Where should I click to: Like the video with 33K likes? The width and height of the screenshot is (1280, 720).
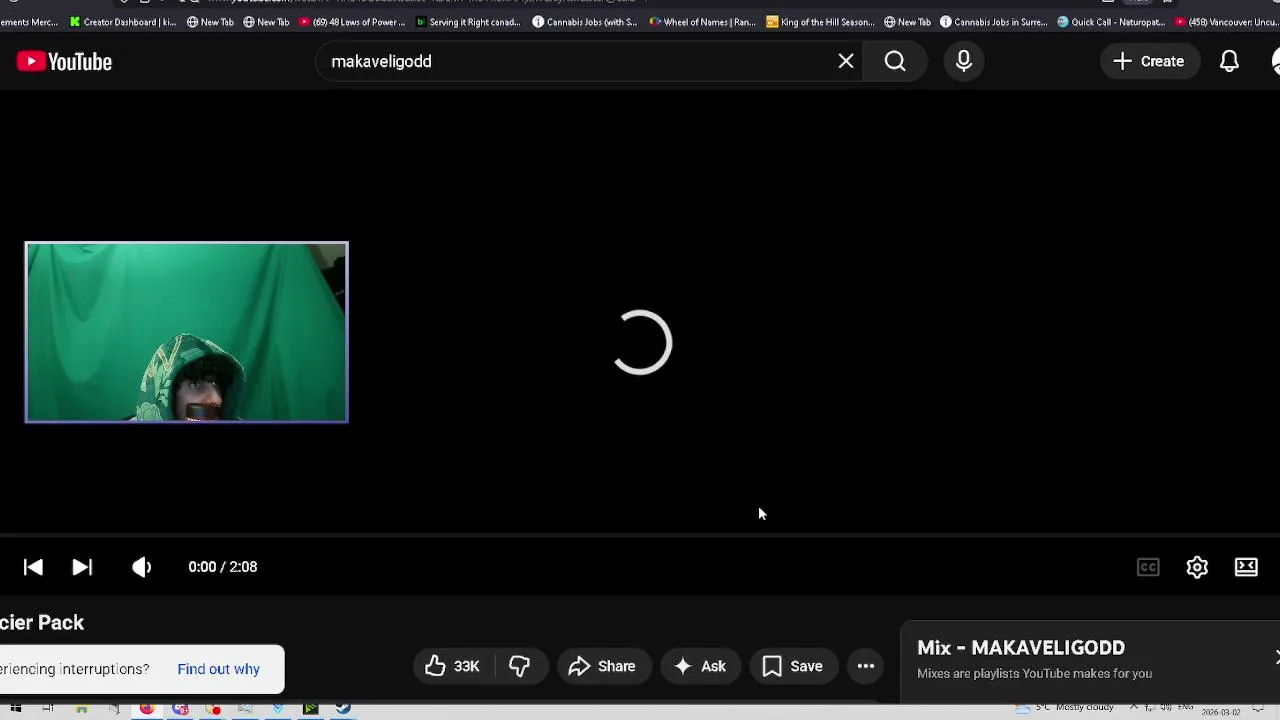453,666
